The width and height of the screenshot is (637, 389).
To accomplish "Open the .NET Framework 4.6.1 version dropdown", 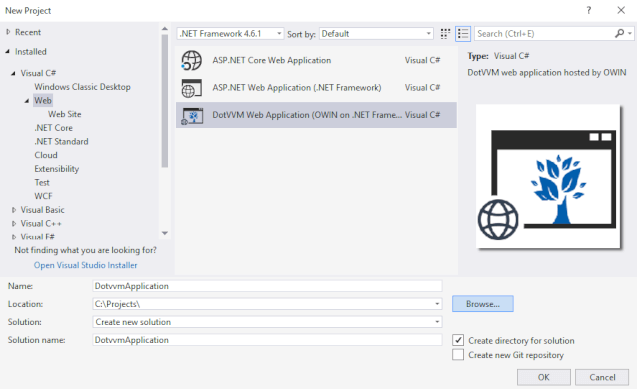I will 230,34.
